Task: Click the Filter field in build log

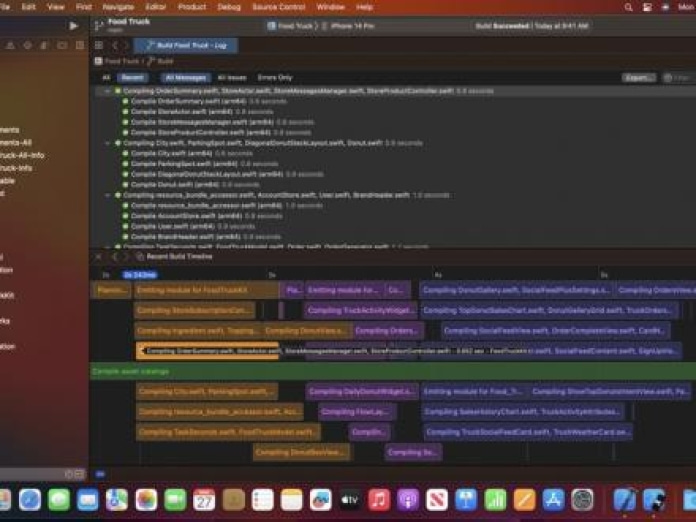Action: [679, 78]
